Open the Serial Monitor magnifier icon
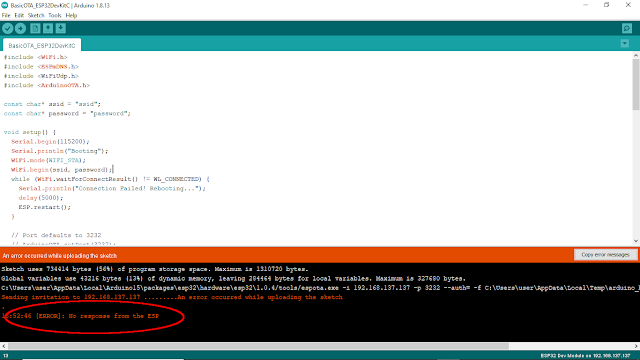Screen dimensions: 640x360 pyautogui.click(x=627, y=28)
